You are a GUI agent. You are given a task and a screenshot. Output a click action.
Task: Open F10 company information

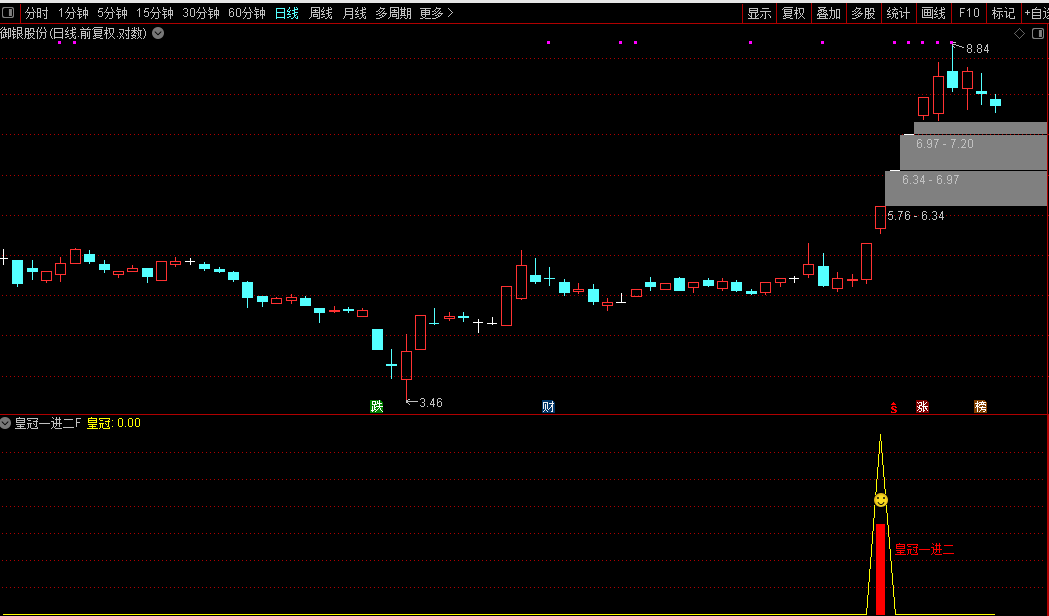tap(969, 13)
